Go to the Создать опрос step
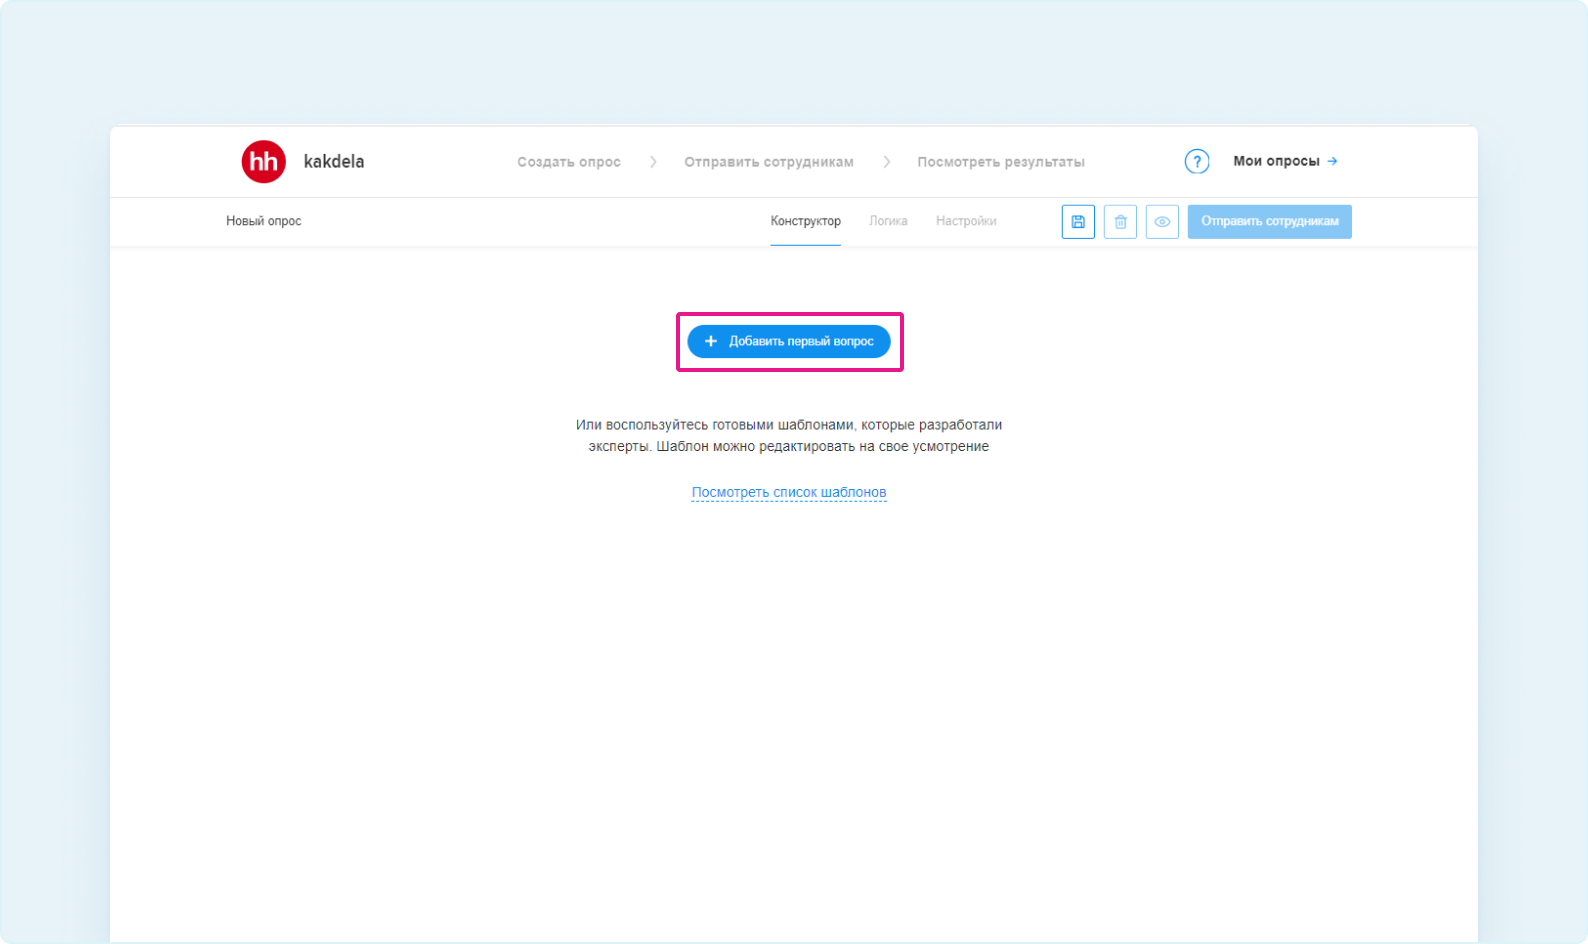The width and height of the screenshot is (1588, 944). coord(569,162)
